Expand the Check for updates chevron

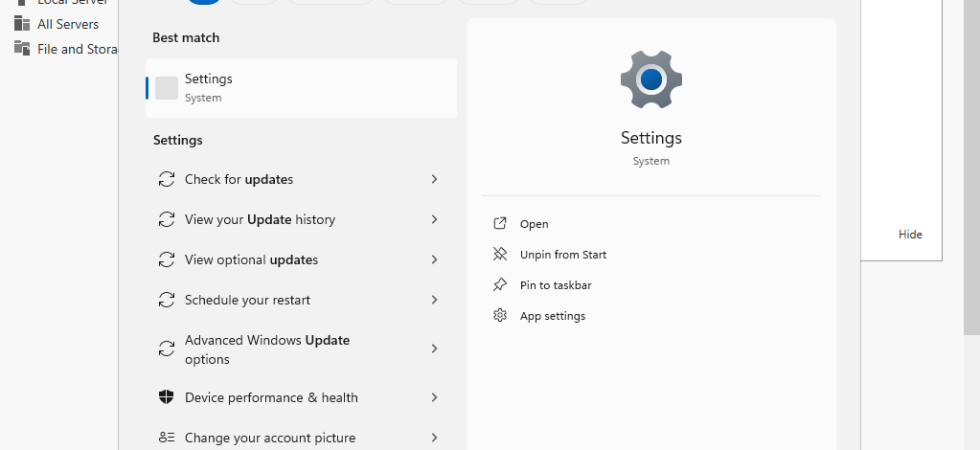point(434,179)
